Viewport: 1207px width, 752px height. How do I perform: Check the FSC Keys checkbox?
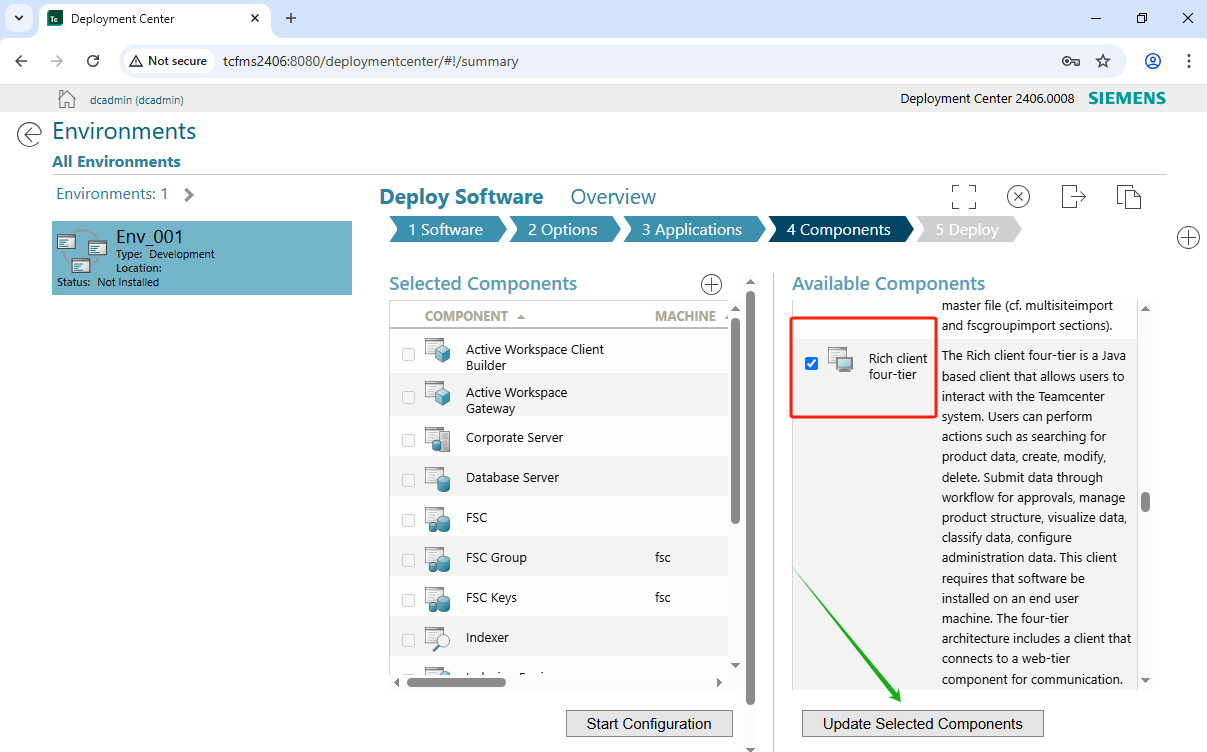(x=408, y=600)
